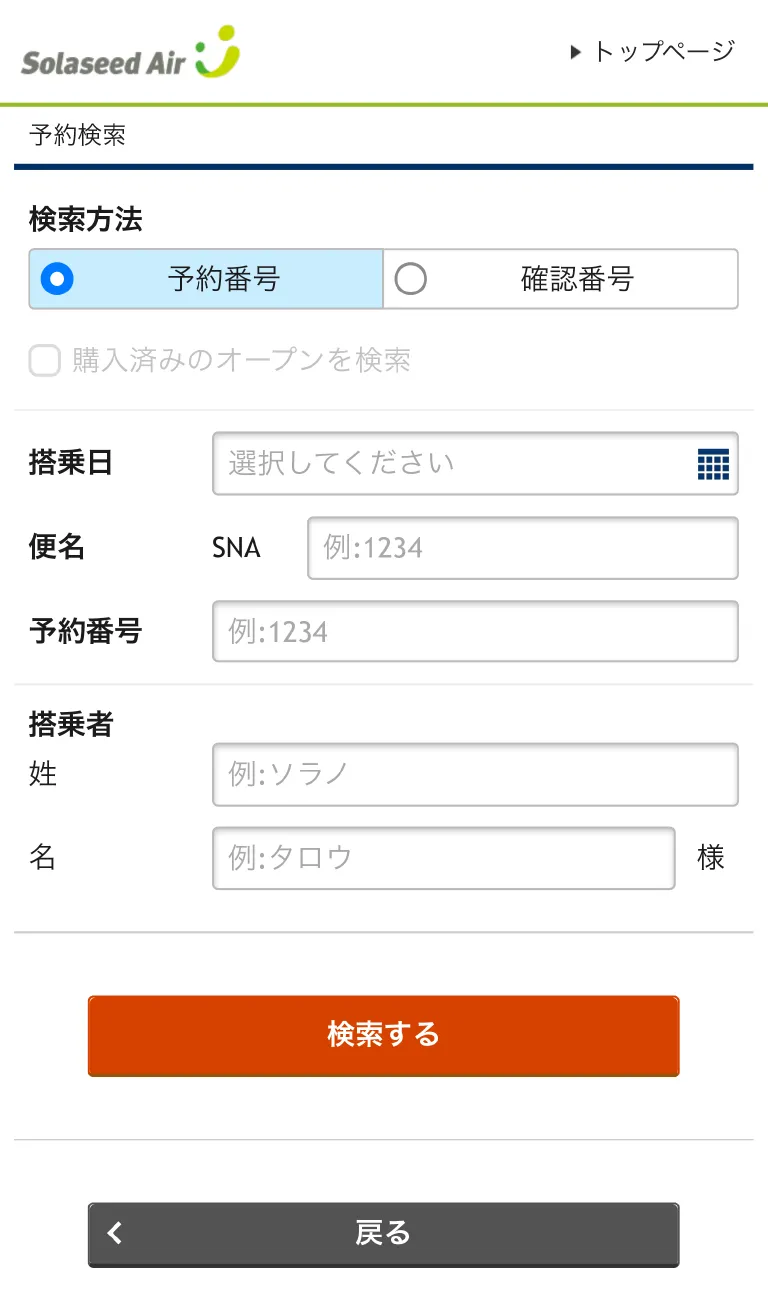This screenshot has width=768, height=1301.
Task: Select the 確認番号 radio button
Action: (410, 279)
